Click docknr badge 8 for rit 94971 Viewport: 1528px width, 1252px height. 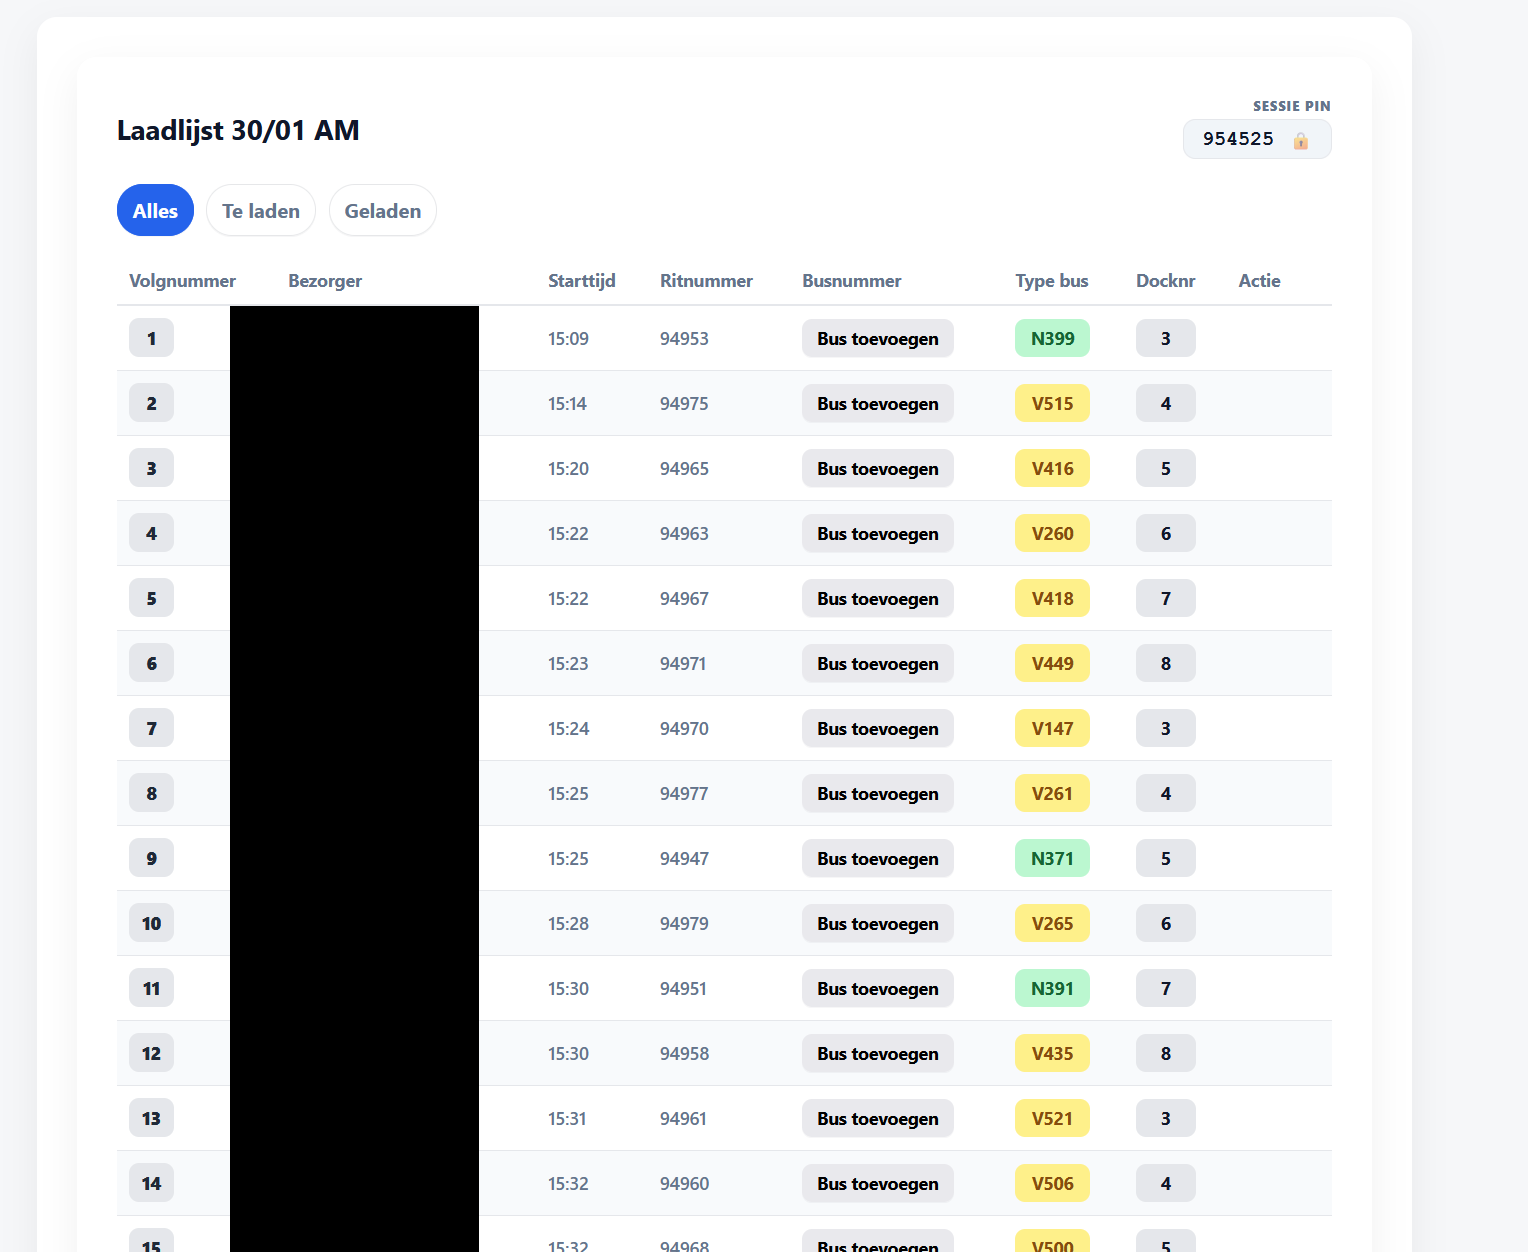[1165, 663]
